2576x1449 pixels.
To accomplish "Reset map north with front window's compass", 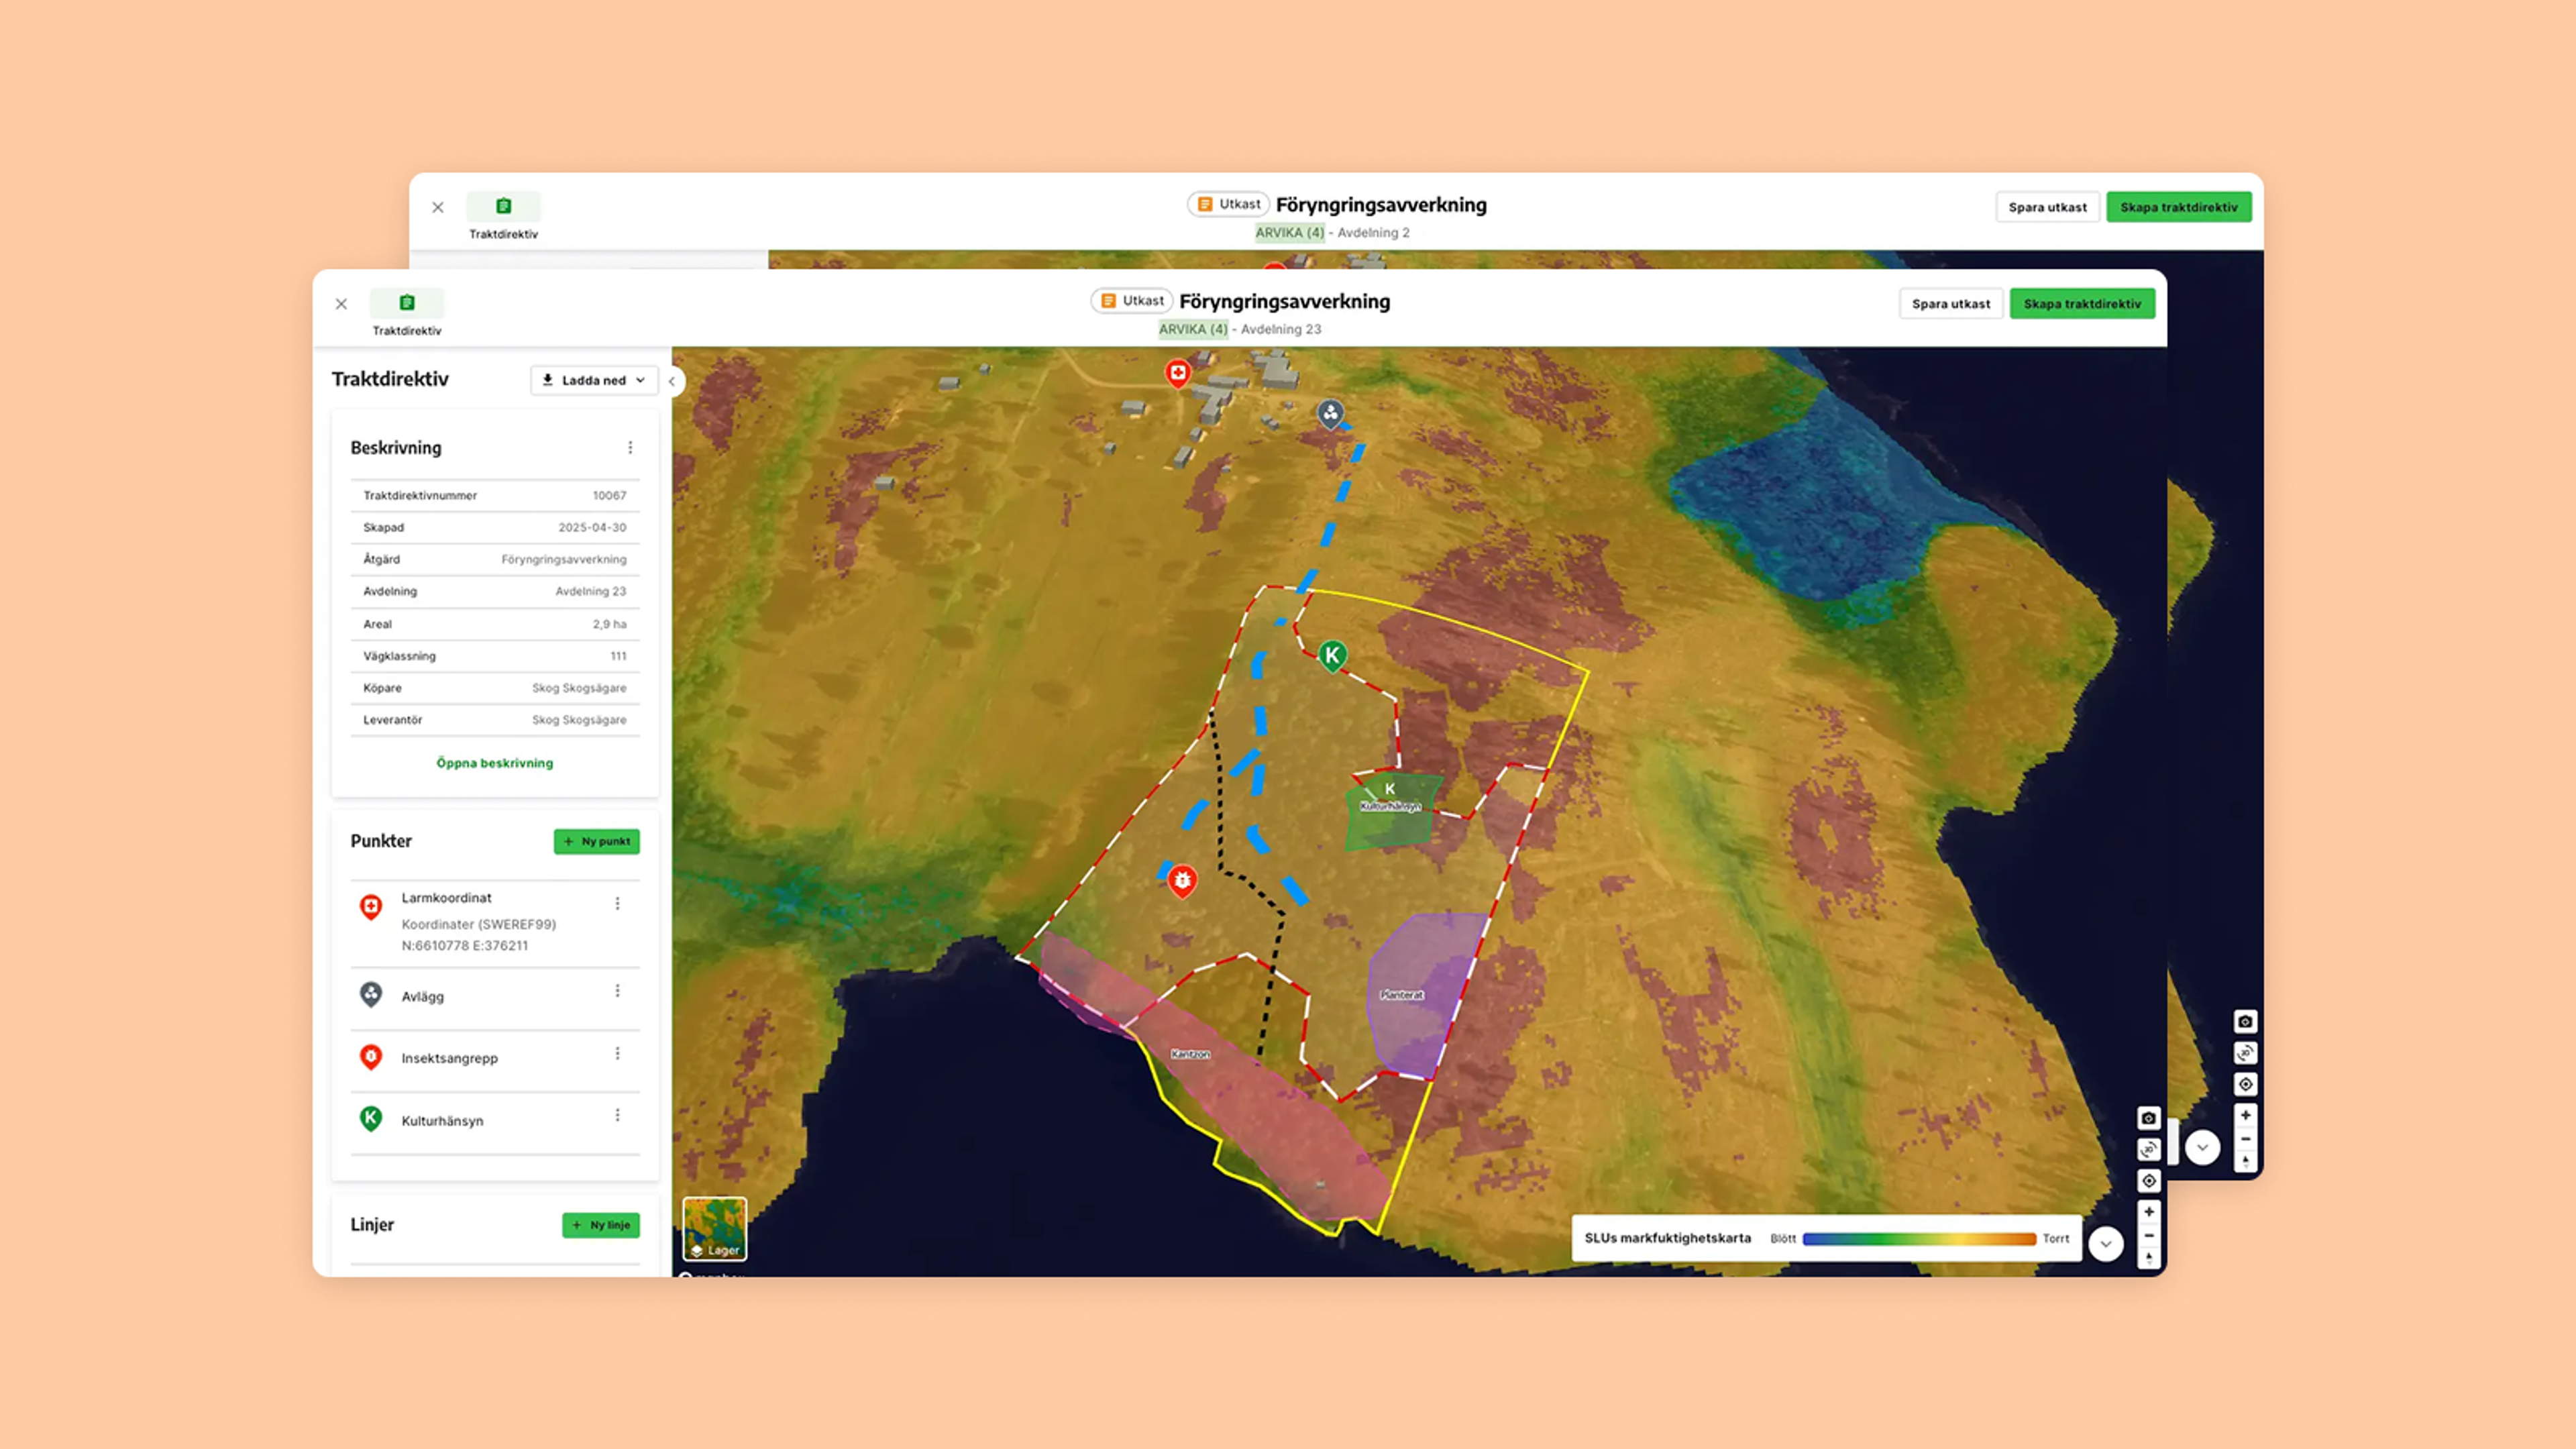I will pyautogui.click(x=2148, y=1258).
